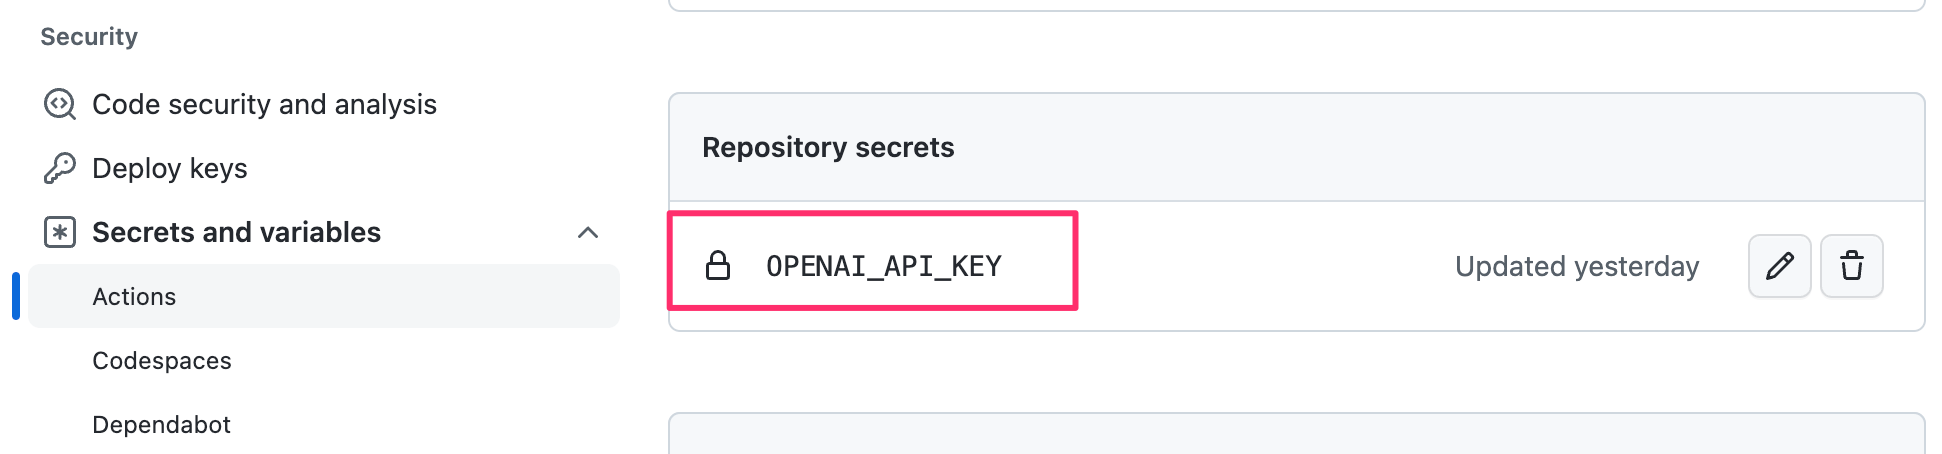Click the Security section heading
The width and height of the screenshot is (1942, 454).
(x=89, y=37)
